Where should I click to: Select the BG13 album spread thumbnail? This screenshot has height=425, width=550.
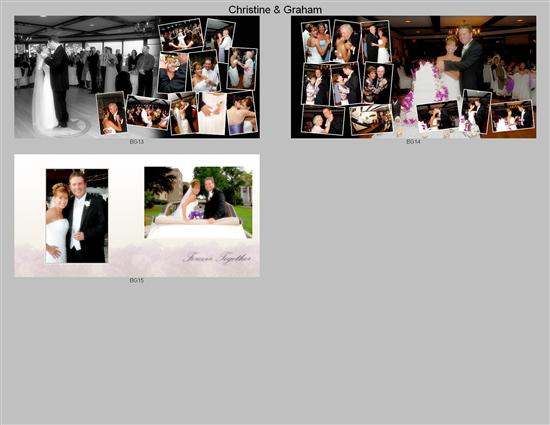tap(137, 77)
